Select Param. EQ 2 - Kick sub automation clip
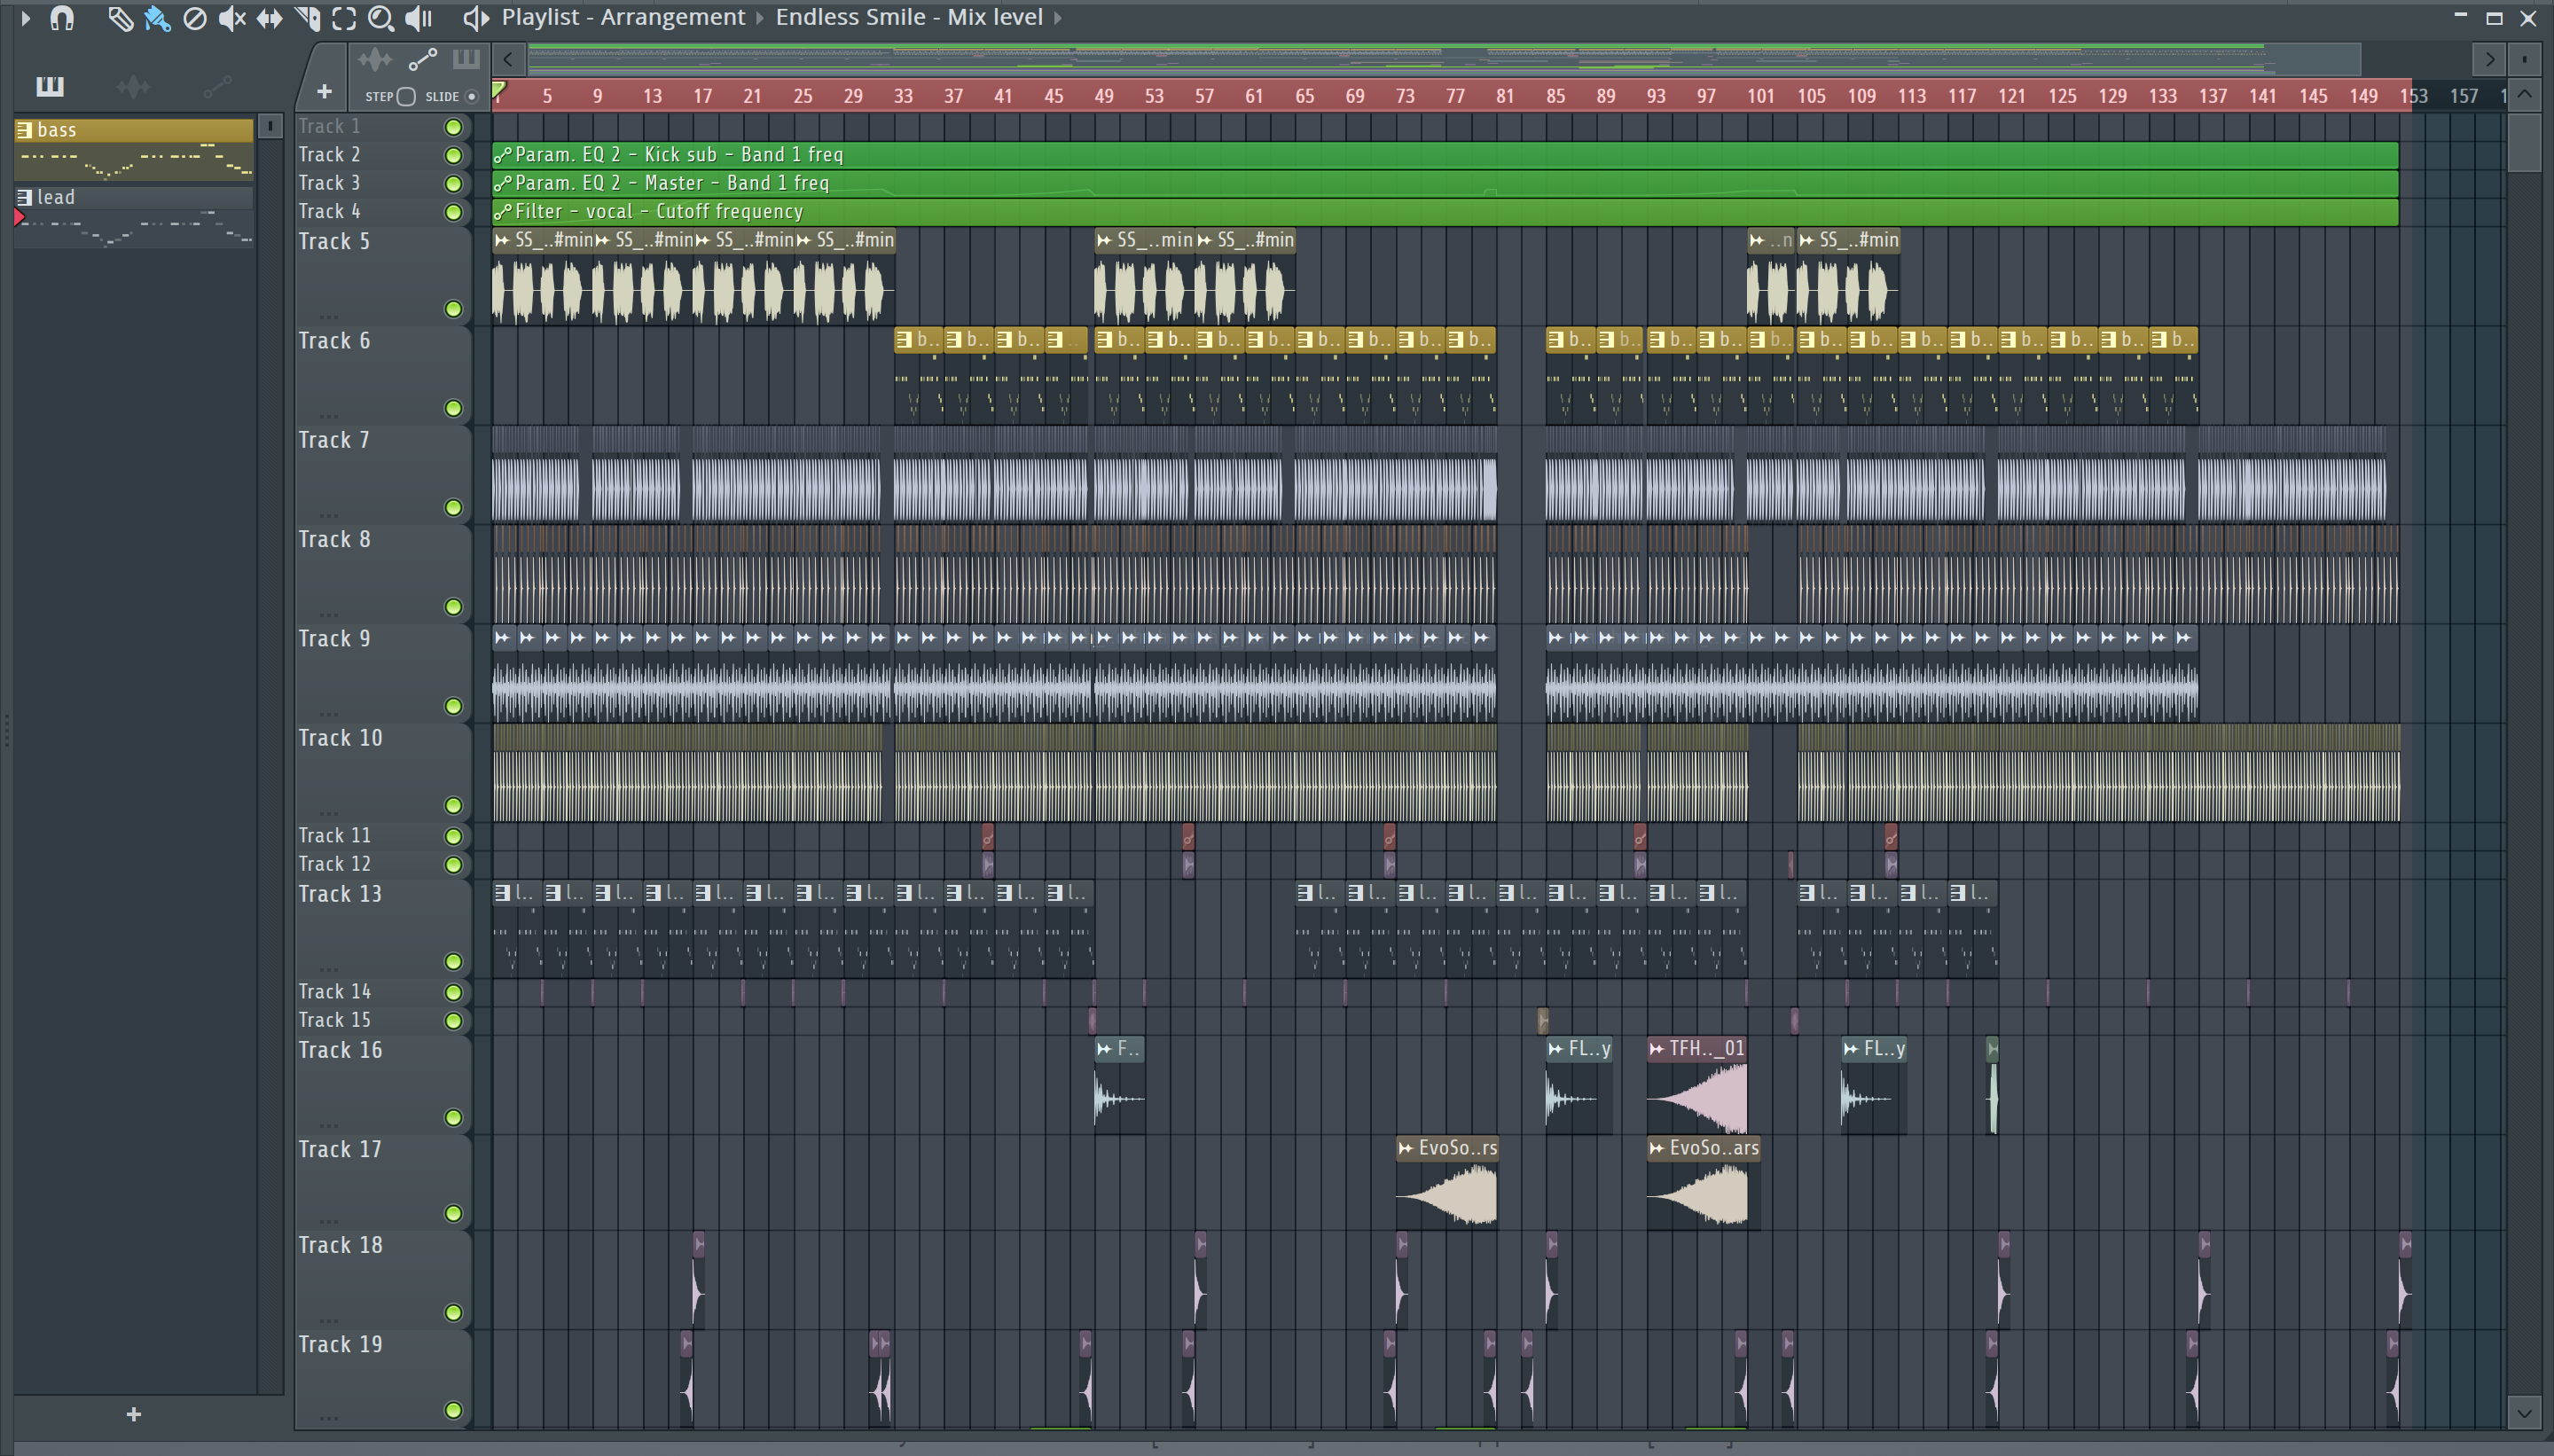 (1445, 154)
